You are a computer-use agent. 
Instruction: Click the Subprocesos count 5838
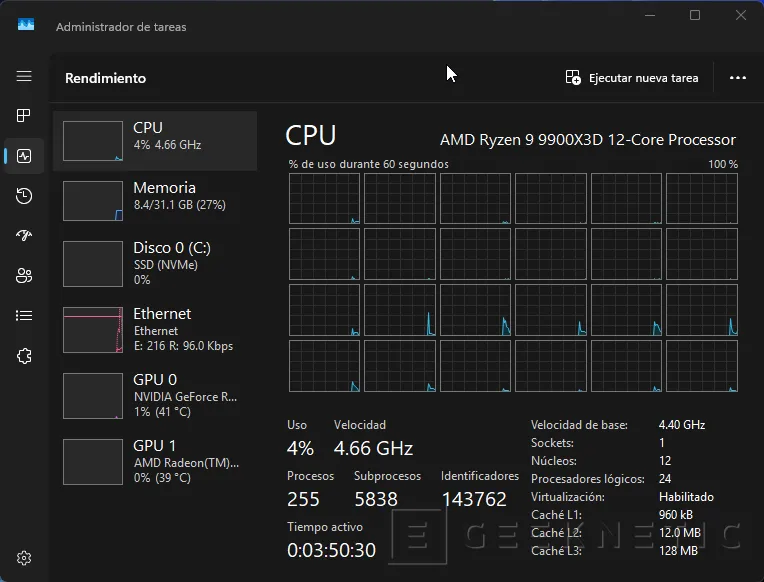[376, 499]
